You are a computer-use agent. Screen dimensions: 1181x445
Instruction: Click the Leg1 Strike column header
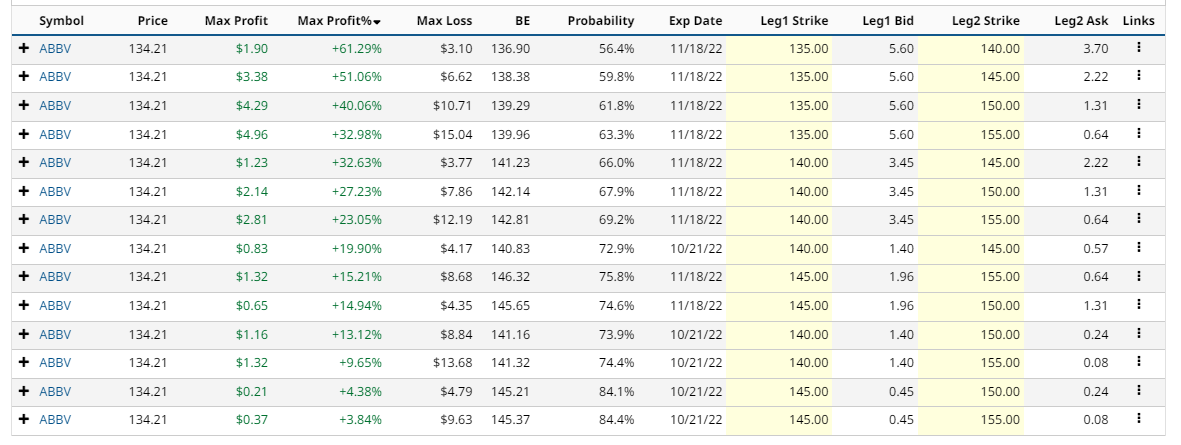coord(793,20)
